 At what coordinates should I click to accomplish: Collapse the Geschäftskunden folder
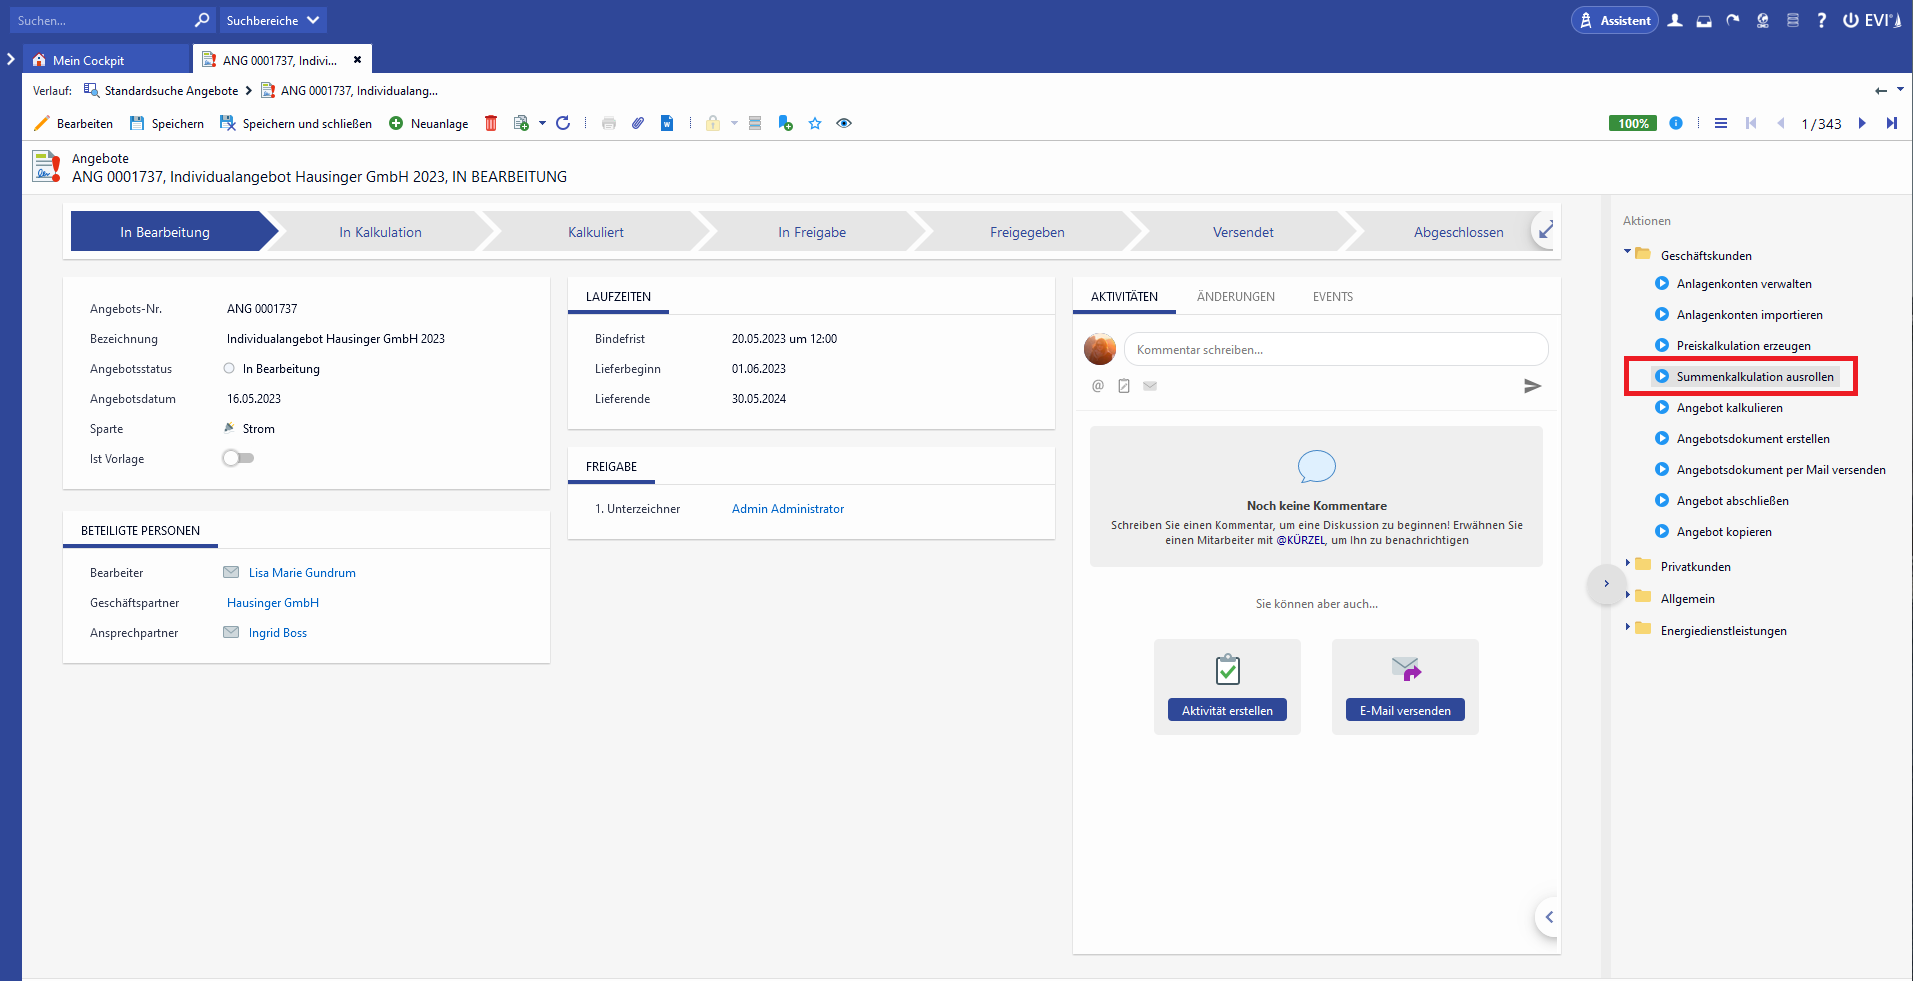pos(1628,252)
